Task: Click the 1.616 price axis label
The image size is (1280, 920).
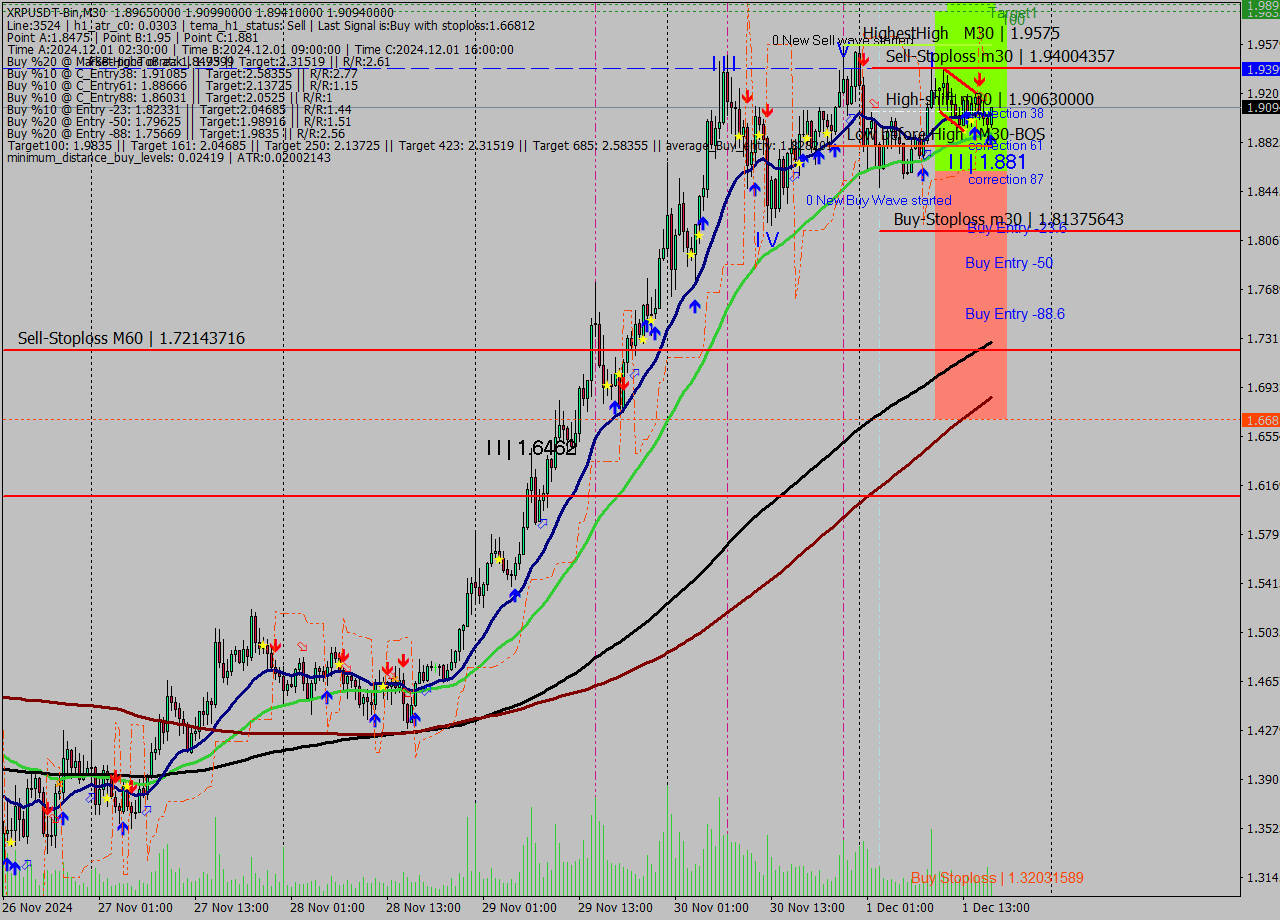Action: tap(1262, 485)
